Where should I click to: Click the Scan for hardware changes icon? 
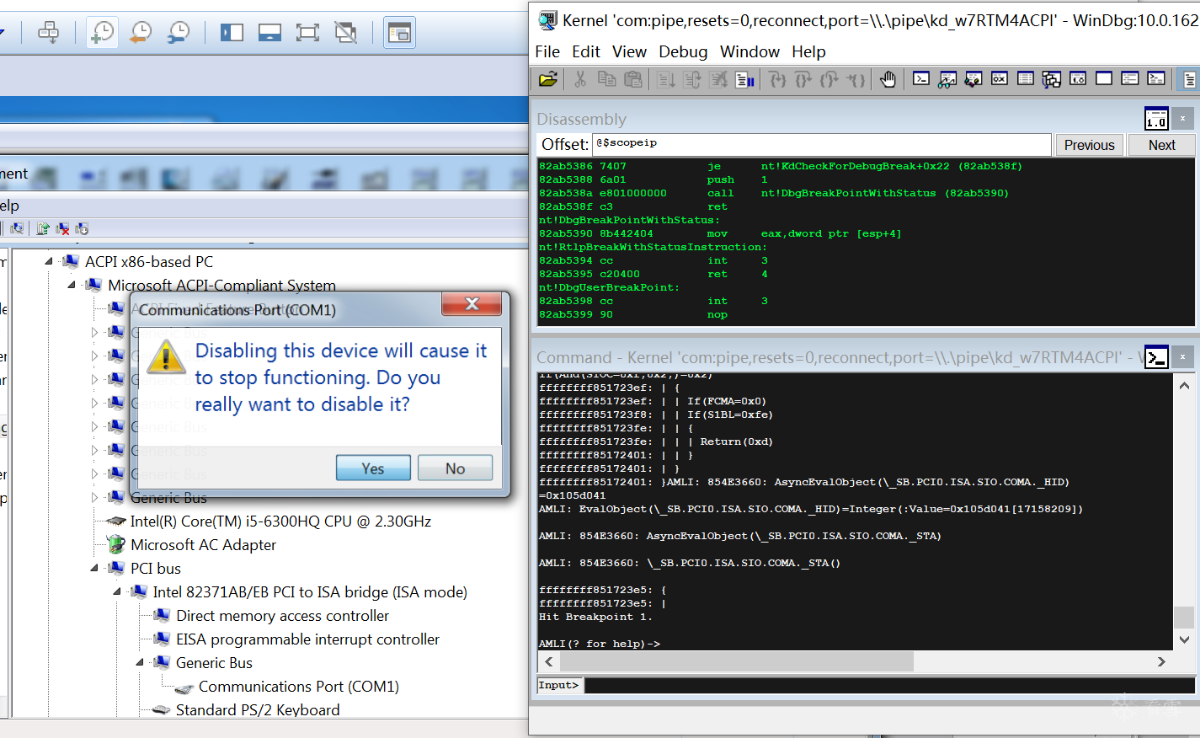[x=17, y=228]
